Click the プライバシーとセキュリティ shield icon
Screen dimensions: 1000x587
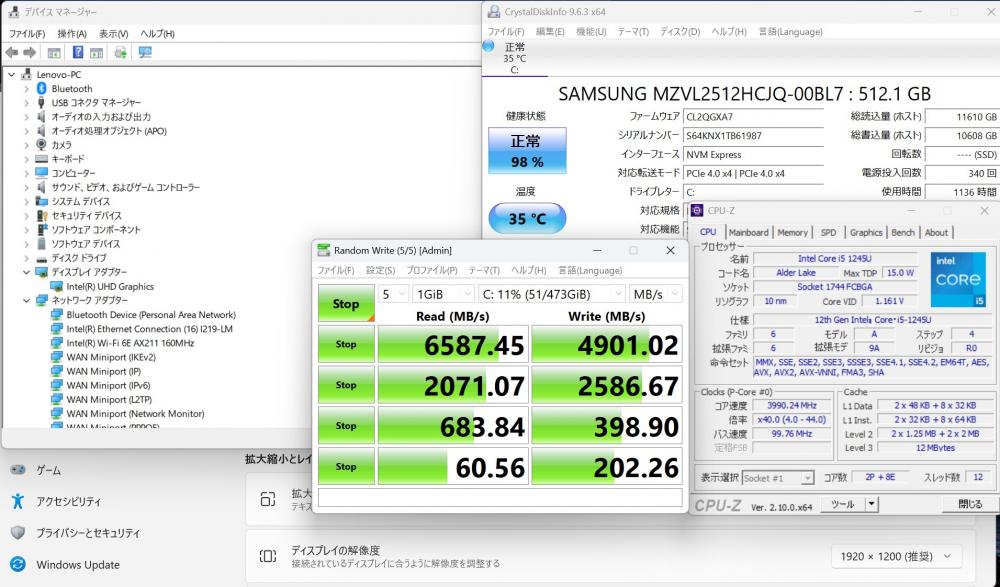tap(18, 532)
